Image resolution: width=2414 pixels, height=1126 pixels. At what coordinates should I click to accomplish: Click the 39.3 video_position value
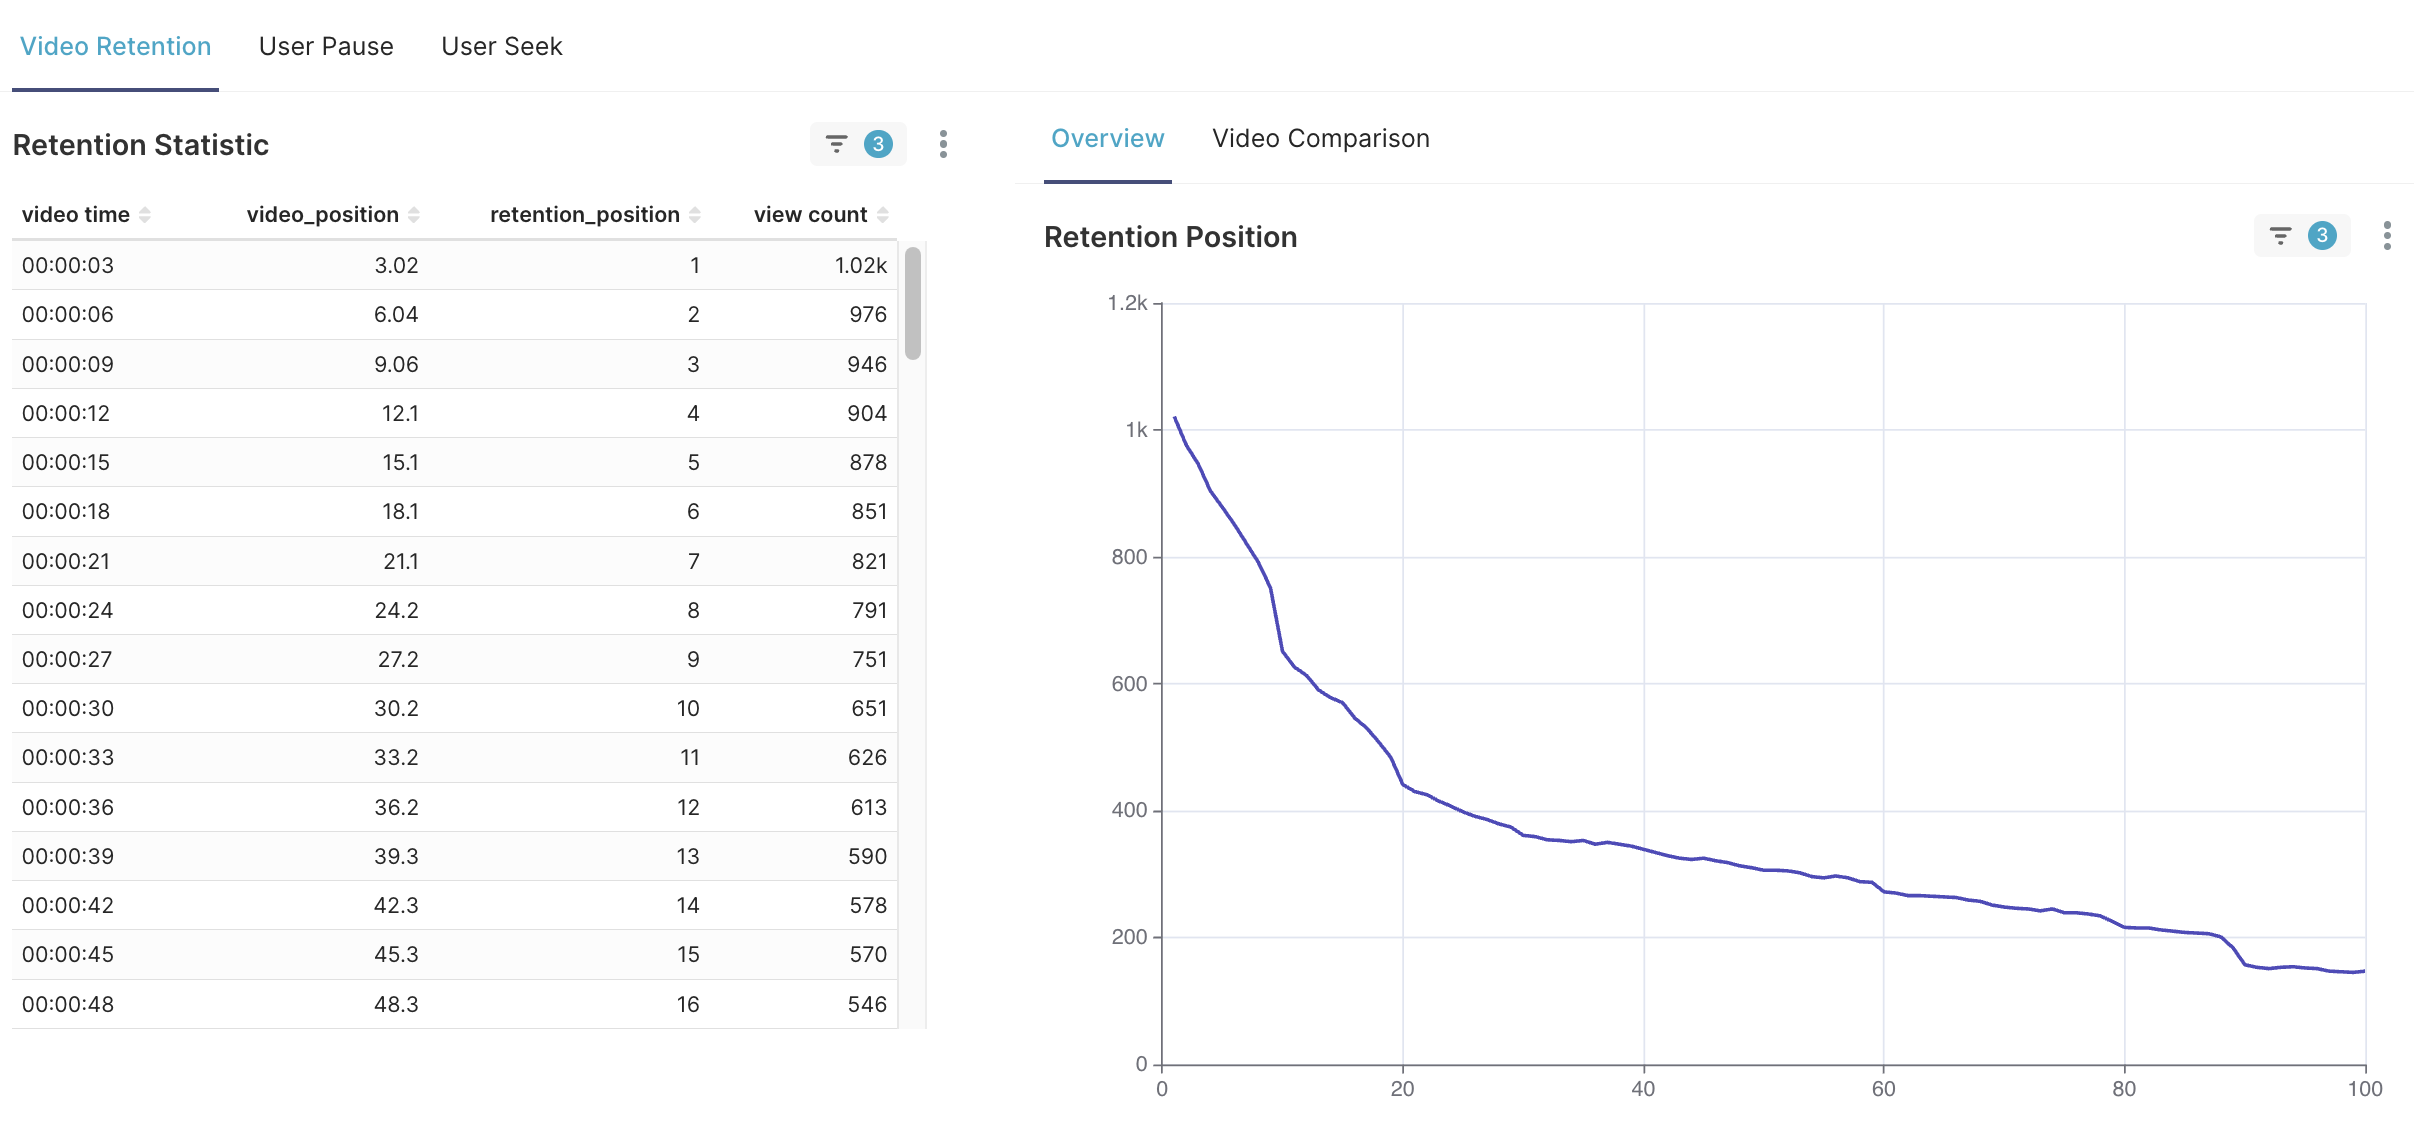(396, 856)
